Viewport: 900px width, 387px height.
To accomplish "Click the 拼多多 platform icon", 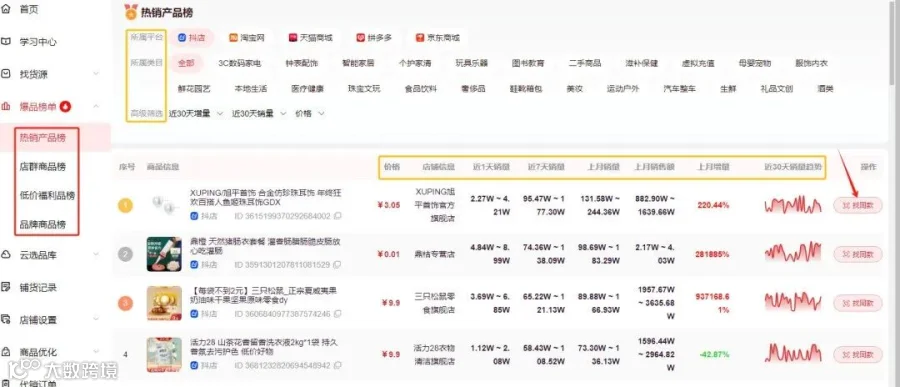I will [360, 38].
